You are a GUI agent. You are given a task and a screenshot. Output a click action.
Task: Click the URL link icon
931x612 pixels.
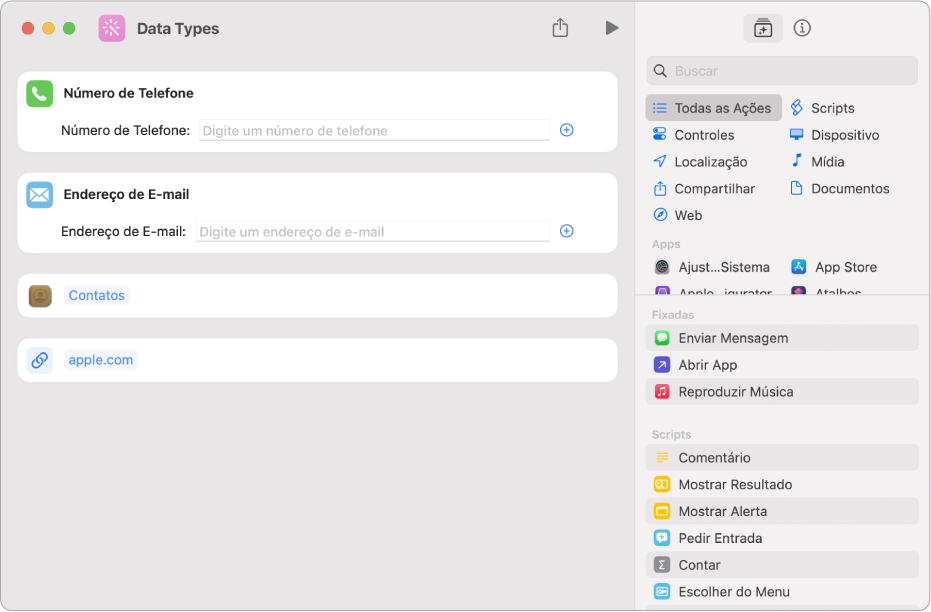[40, 360]
